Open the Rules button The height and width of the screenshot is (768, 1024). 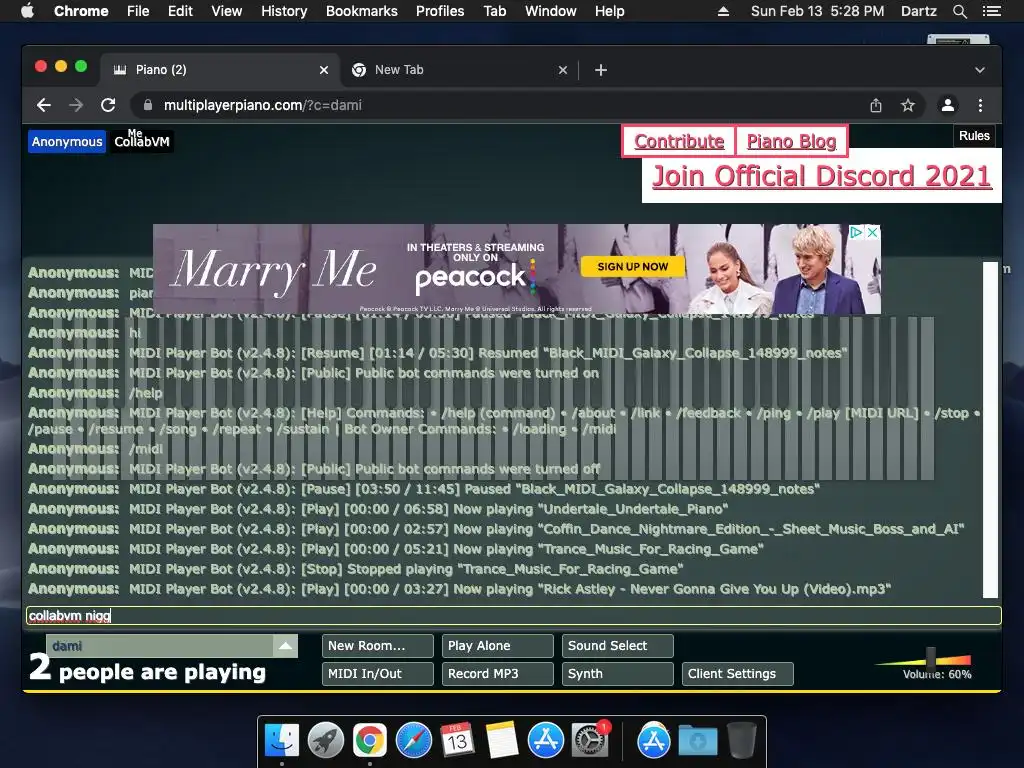[974, 136]
